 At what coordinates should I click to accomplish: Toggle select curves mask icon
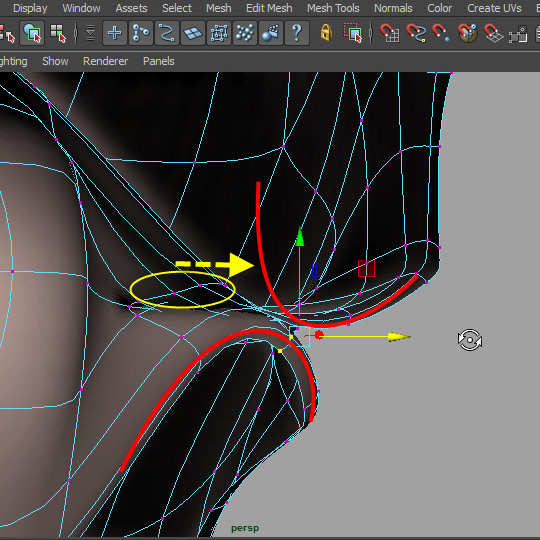pos(167,33)
